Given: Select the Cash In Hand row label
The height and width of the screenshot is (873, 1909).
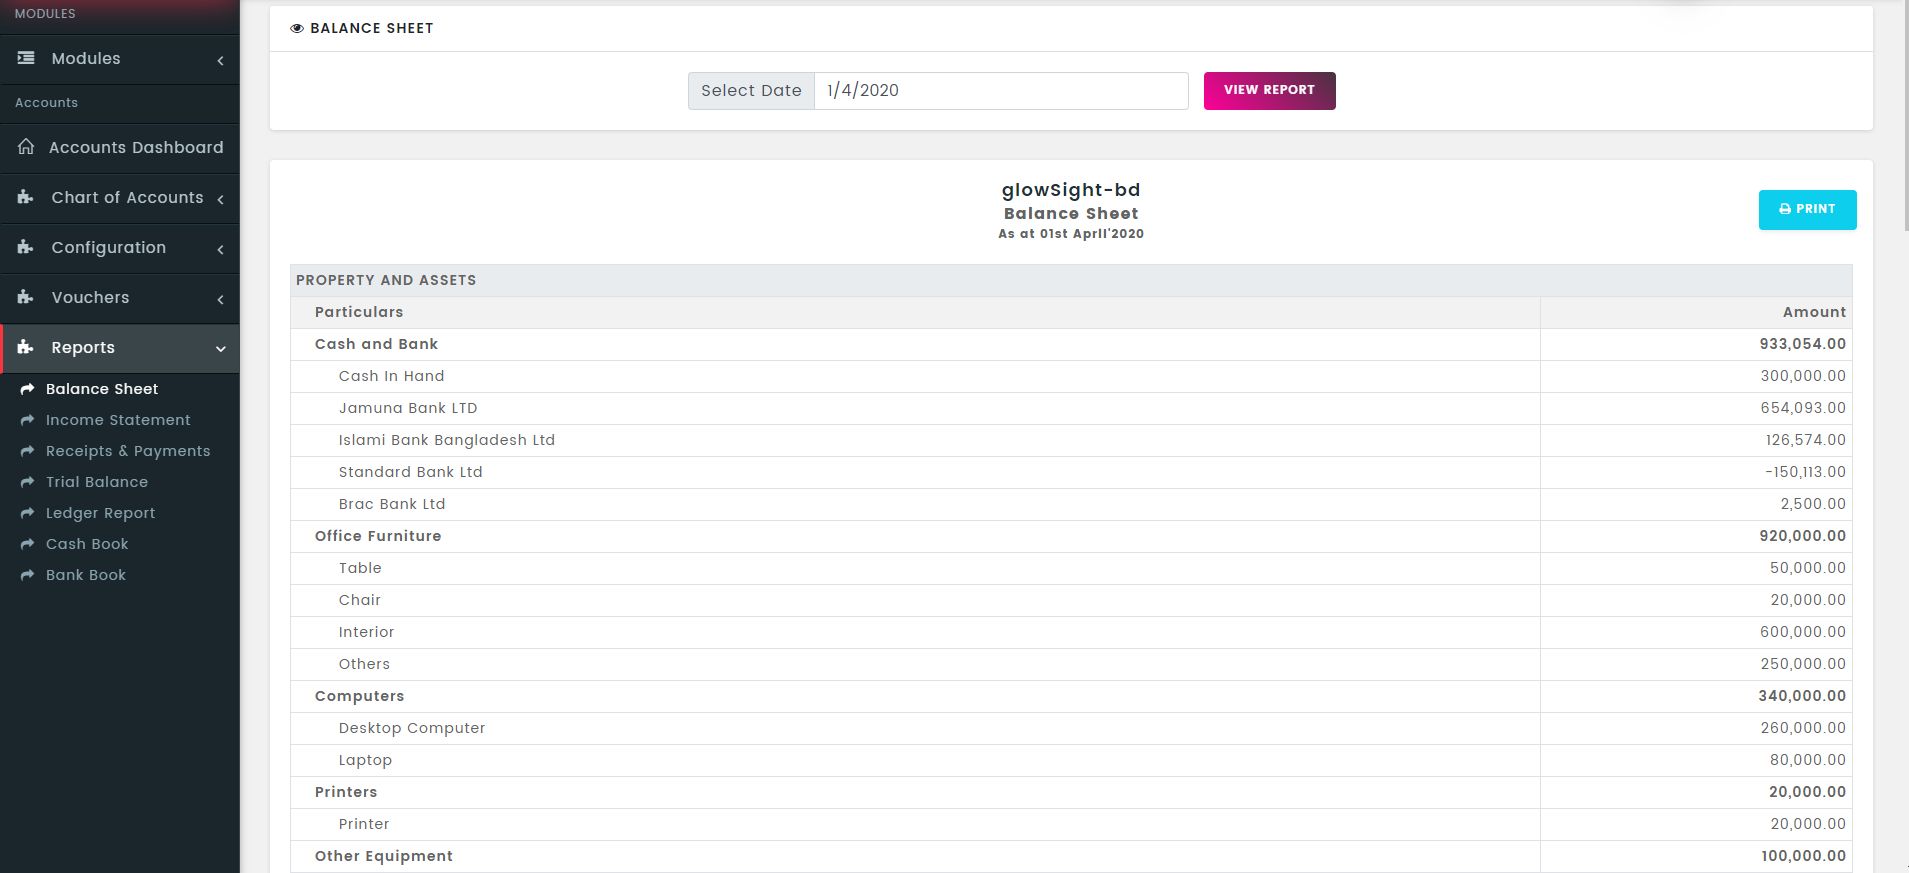Looking at the screenshot, I should [x=391, y=376].
